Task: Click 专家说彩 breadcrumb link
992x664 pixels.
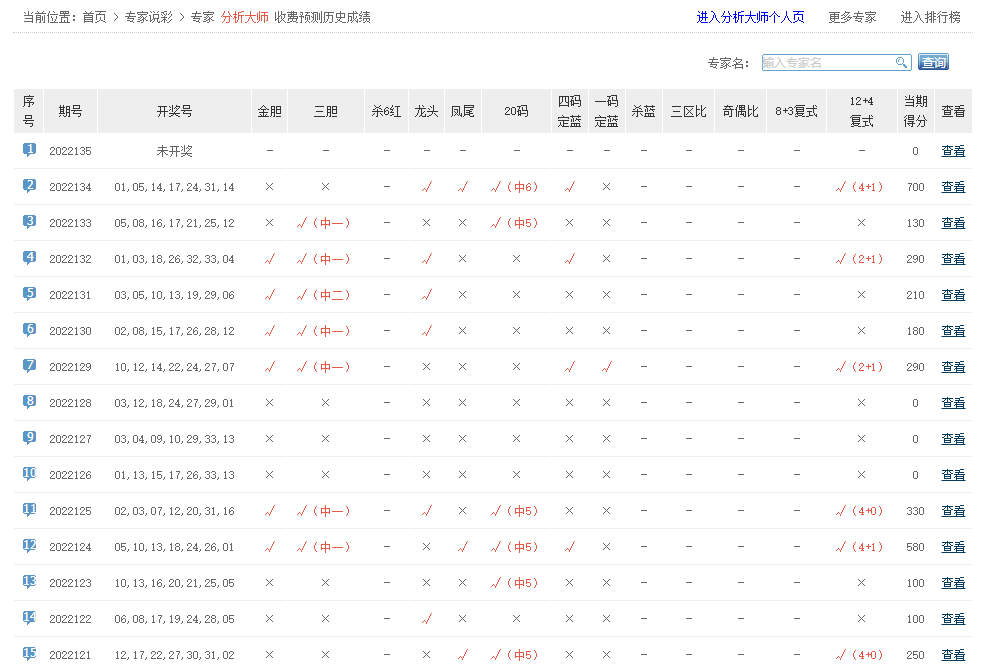Action: (x=148, y=17)
